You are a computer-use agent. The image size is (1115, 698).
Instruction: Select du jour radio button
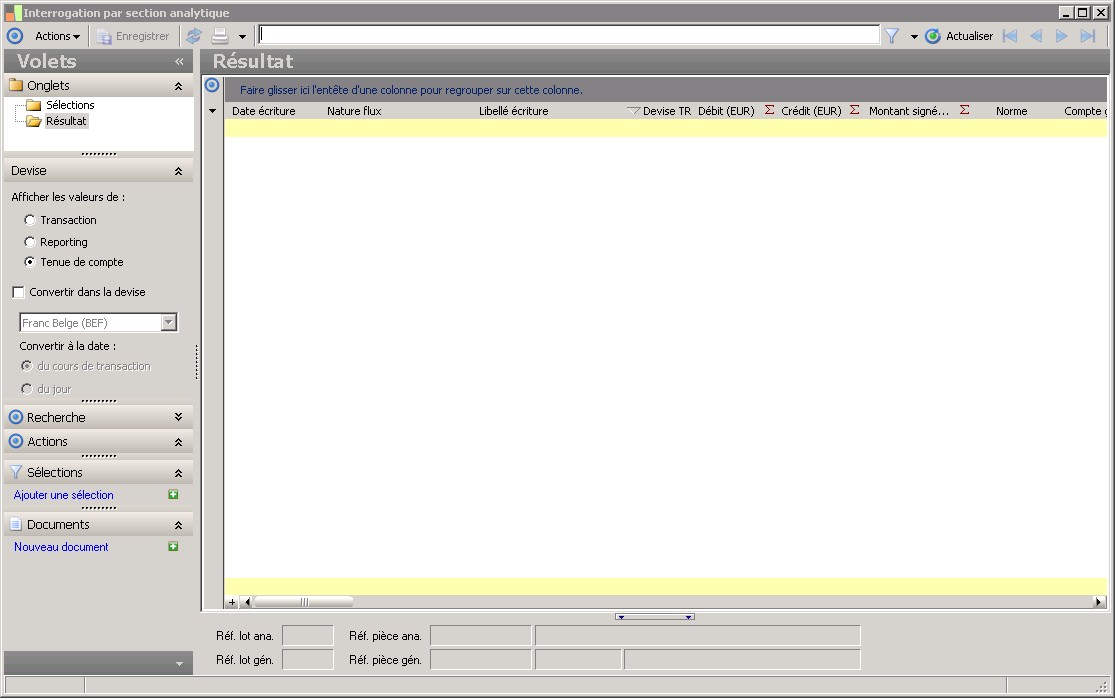pos(27,389)
